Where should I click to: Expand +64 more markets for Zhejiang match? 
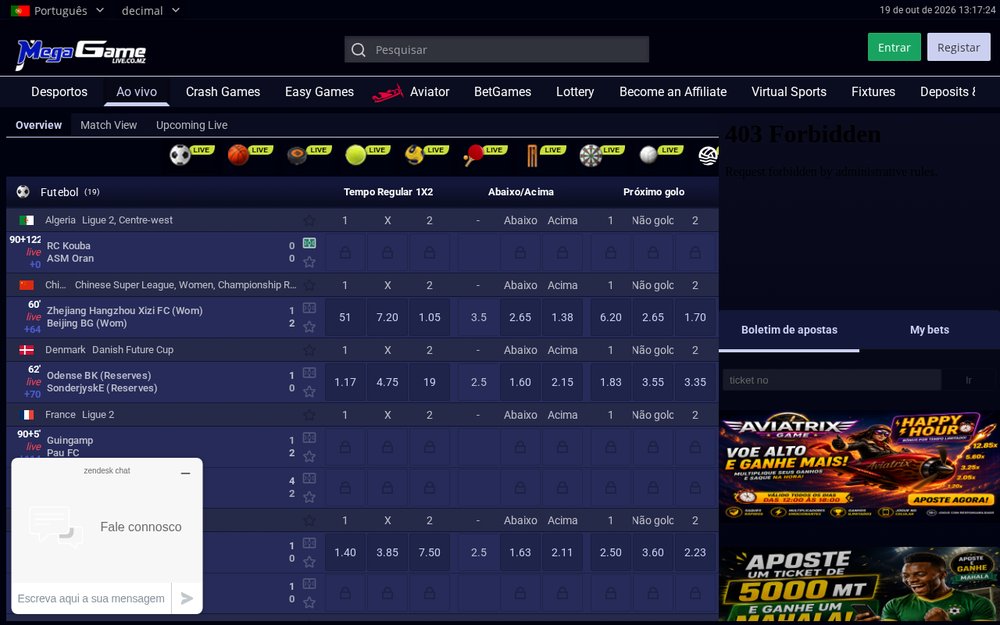click(33, 330)
